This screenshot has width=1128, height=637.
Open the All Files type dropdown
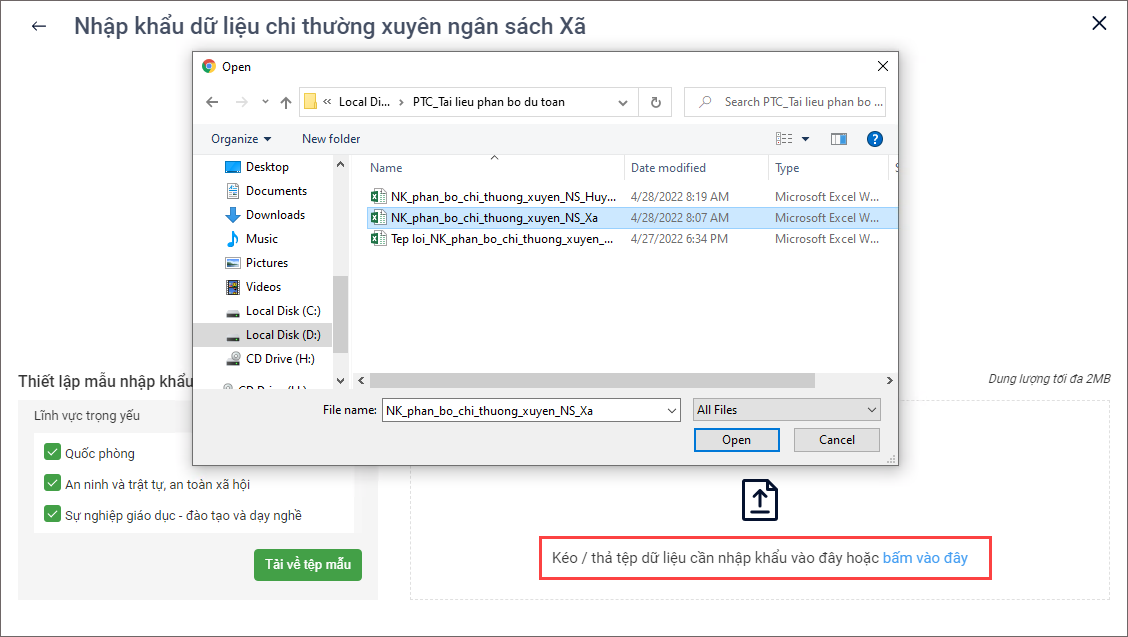787,410
